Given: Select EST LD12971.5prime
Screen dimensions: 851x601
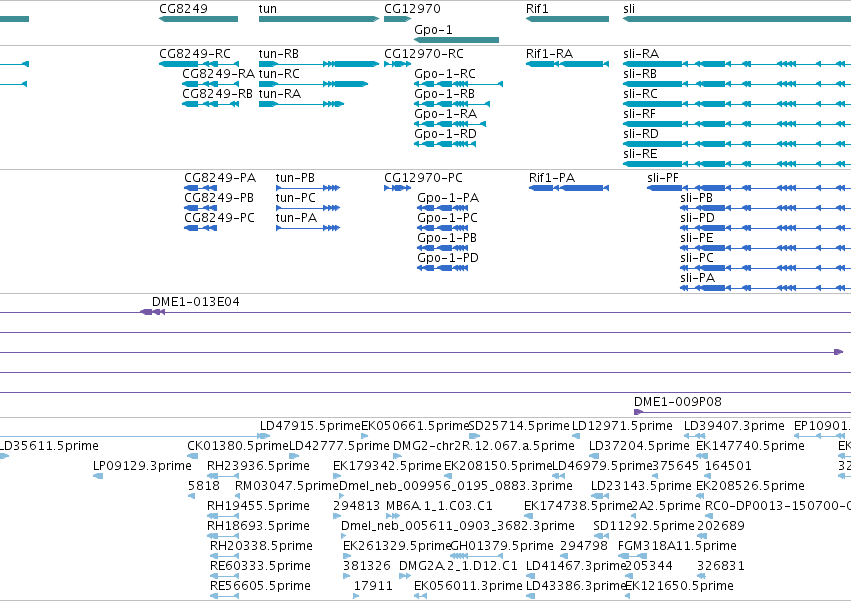Looking at the screenshot, I should [576, 436].
